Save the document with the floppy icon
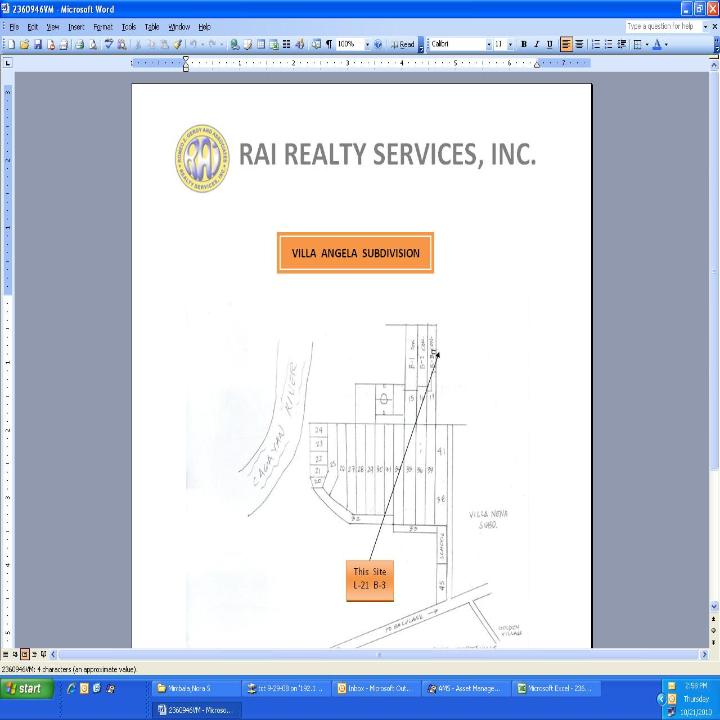The image size is (720, 720). tap(38, 45)
